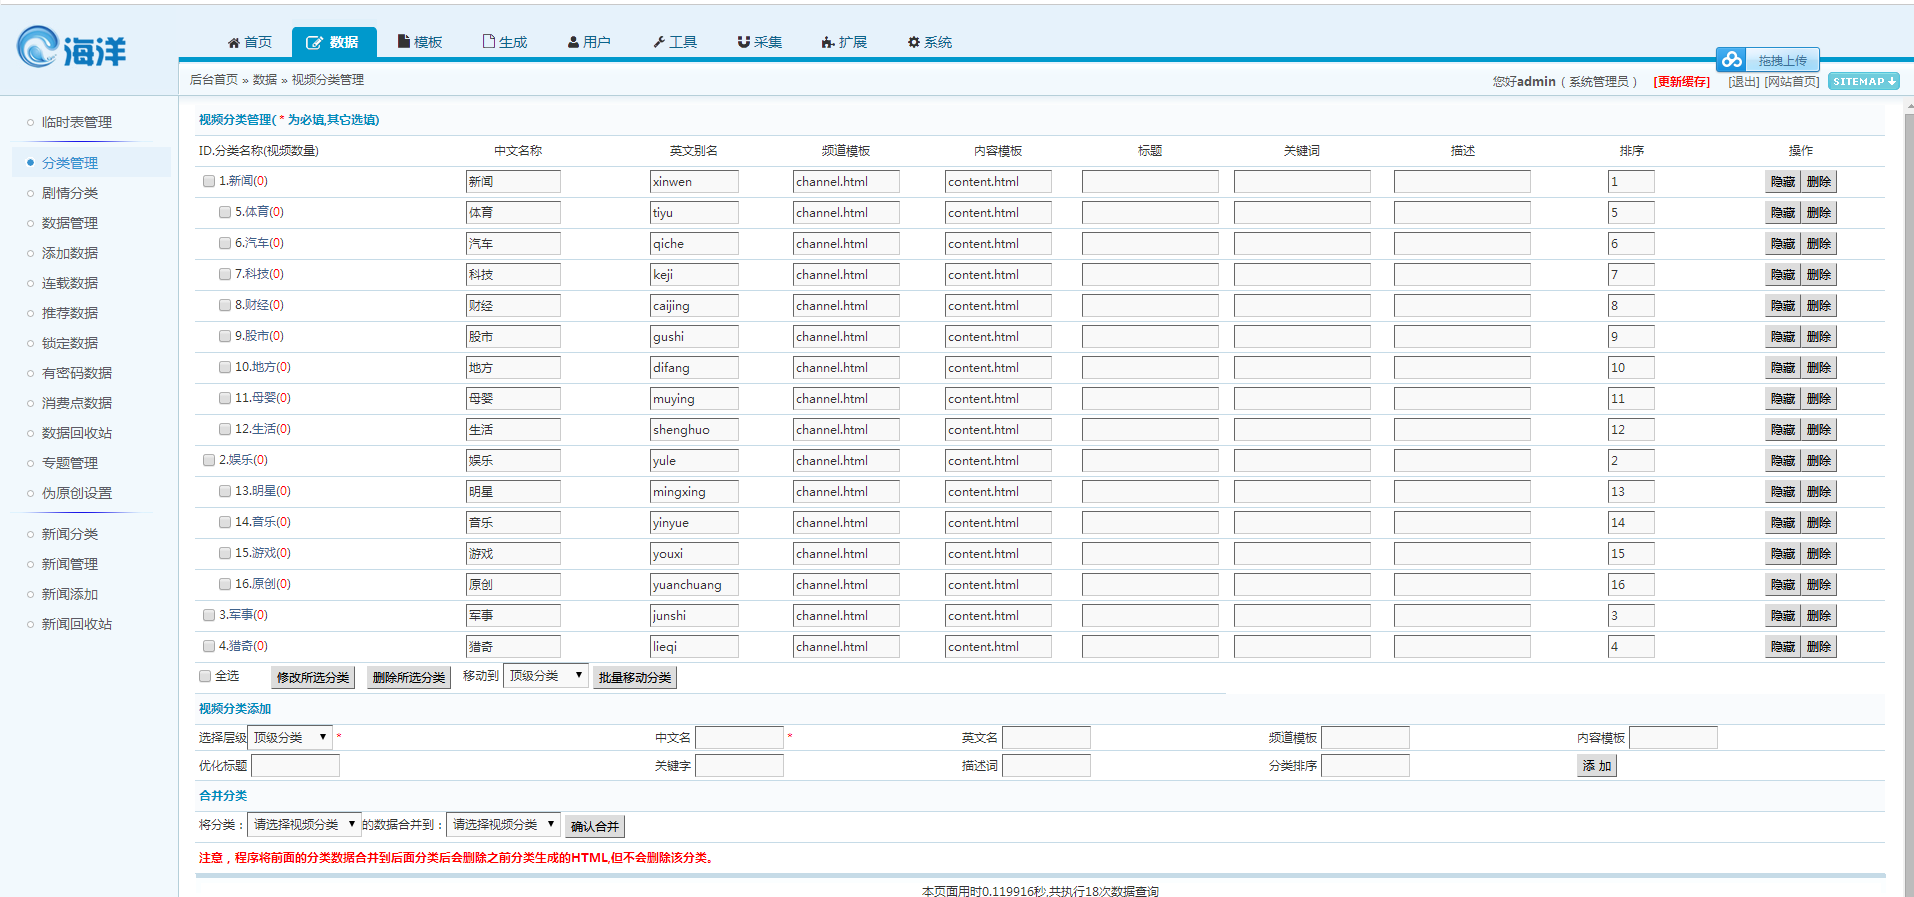
Task: Click 删除 for the 猎奇 row
Action: (x=1819, y=646)
